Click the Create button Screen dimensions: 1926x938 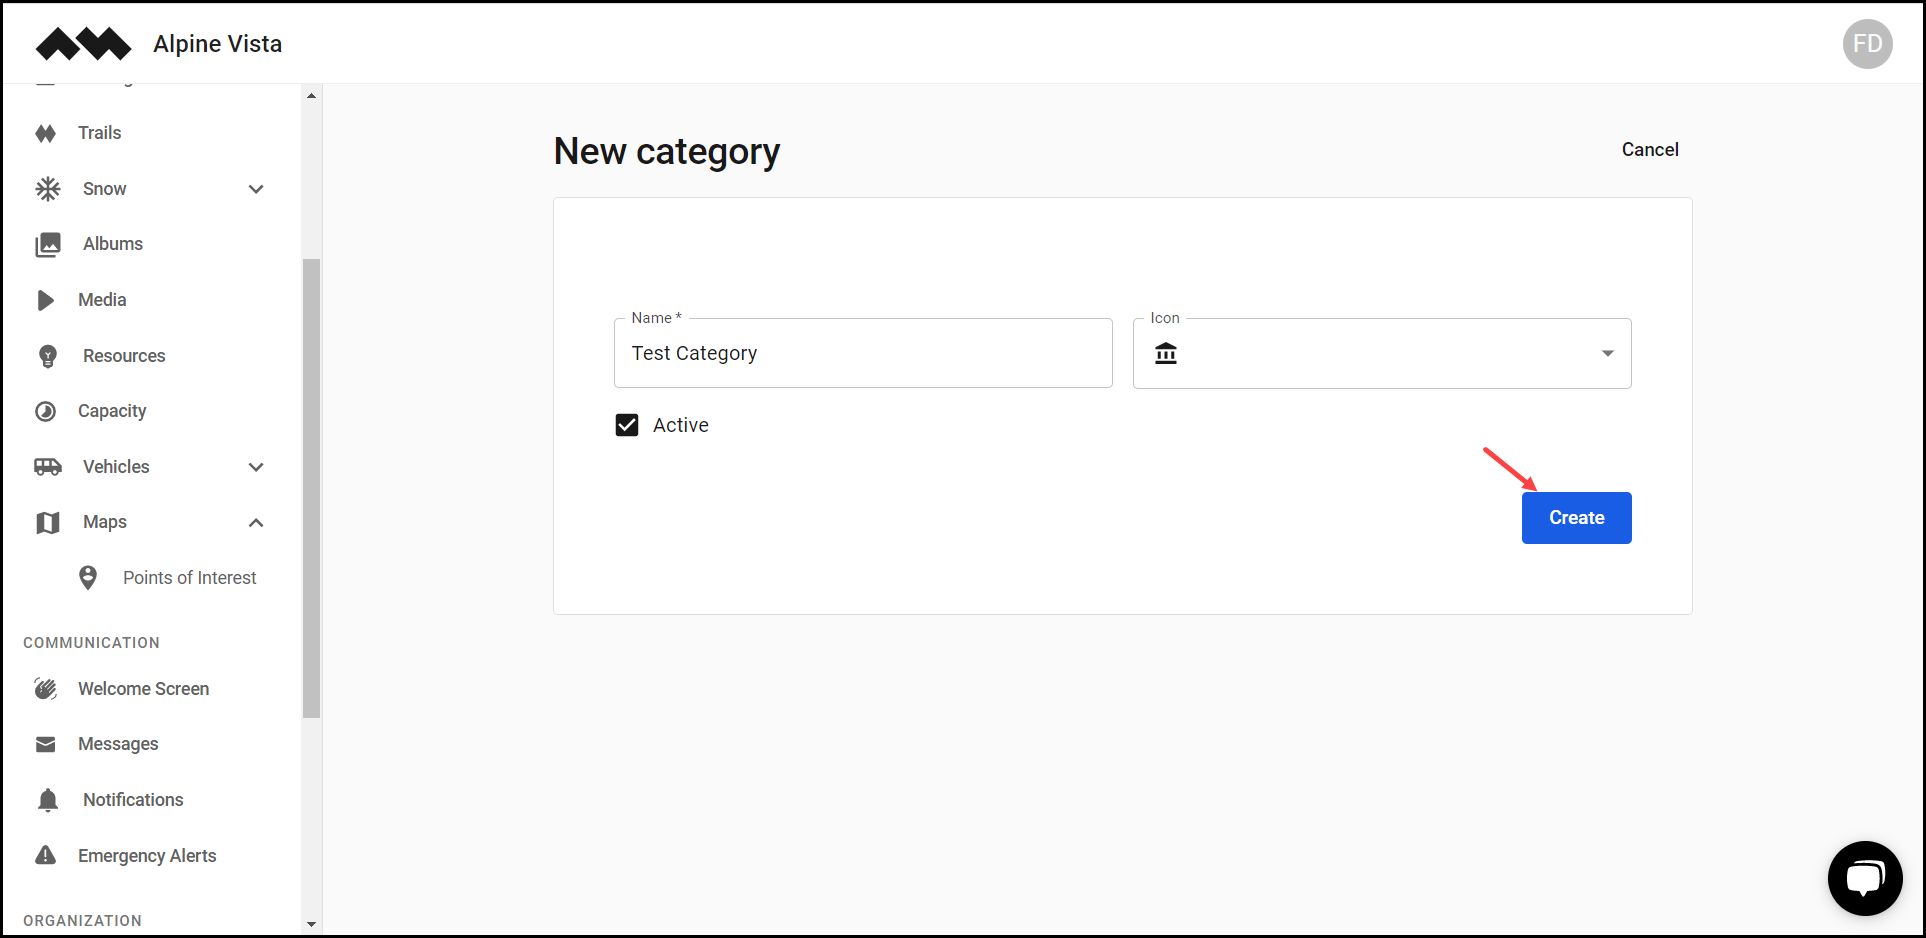pos(1576,517)
